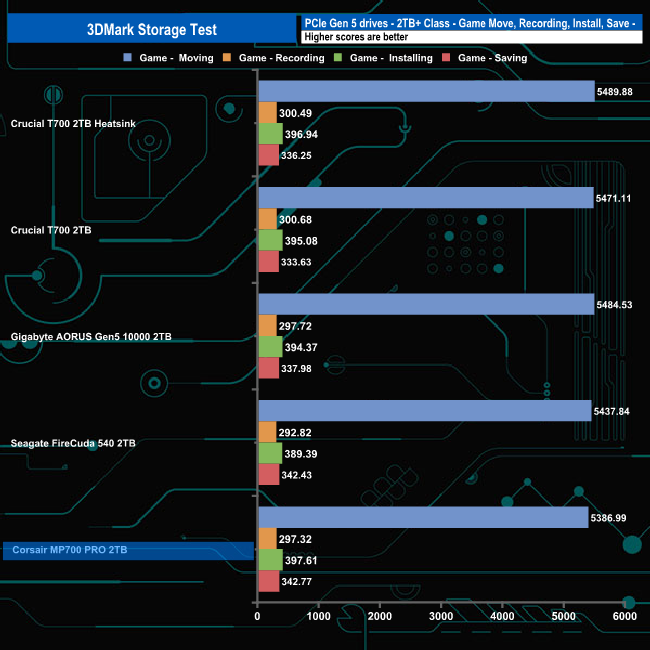
Task: Click the value 333.63
Action: click(x=296, y=262)
